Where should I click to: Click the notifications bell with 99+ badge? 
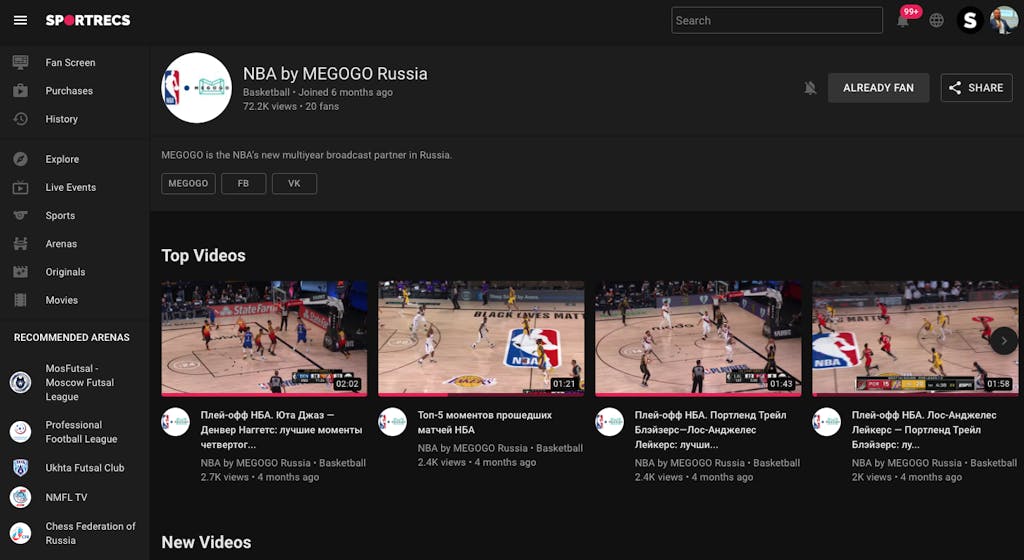point(904,20)
